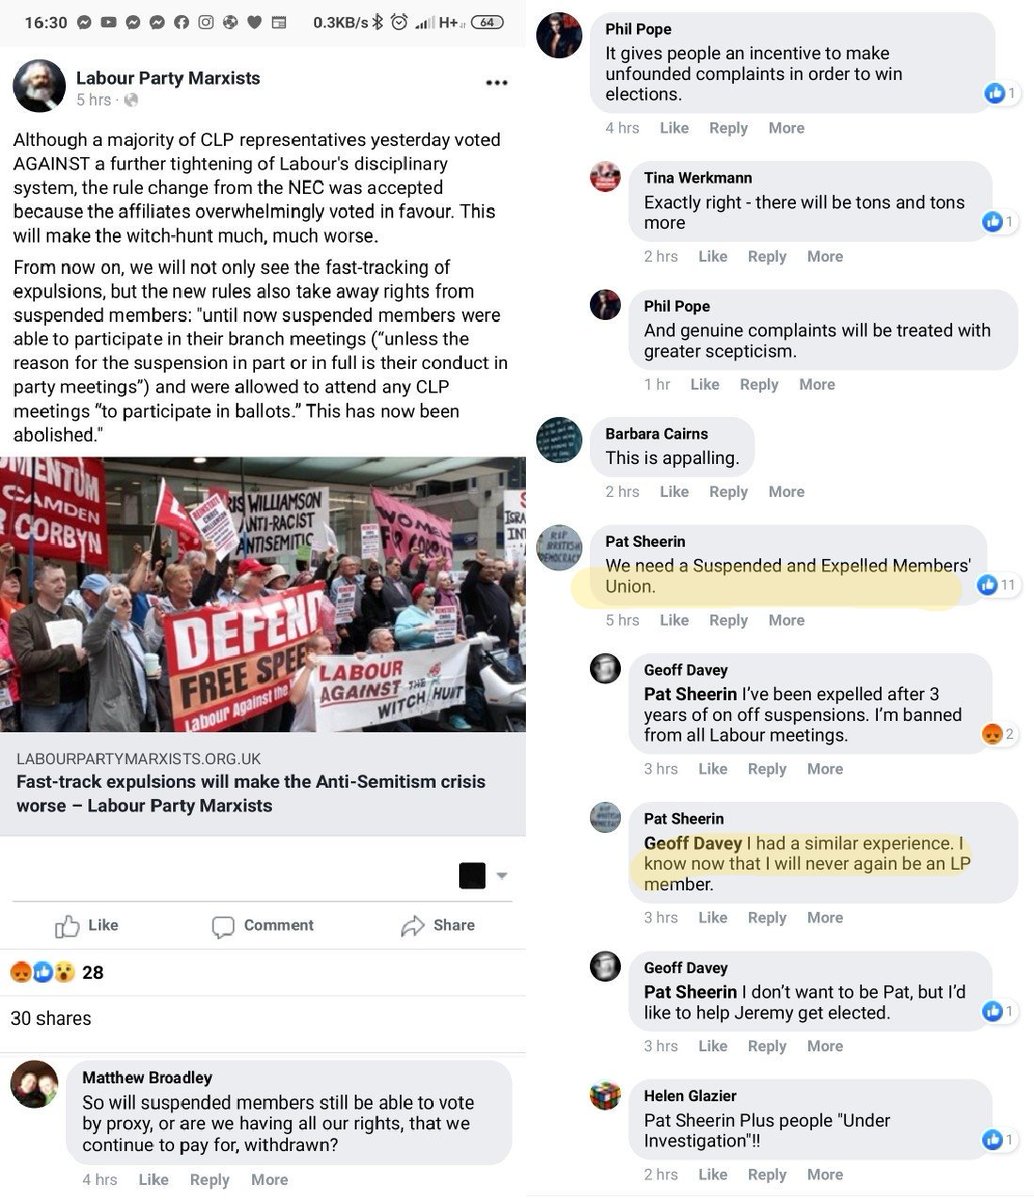Select the black square commenting identity swatch

coord(472,875)
